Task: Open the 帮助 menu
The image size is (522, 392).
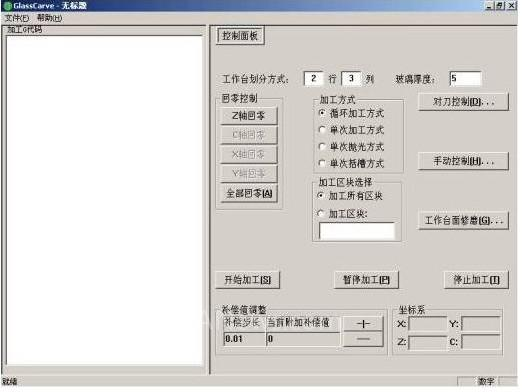Action: (x=49, y=18)
